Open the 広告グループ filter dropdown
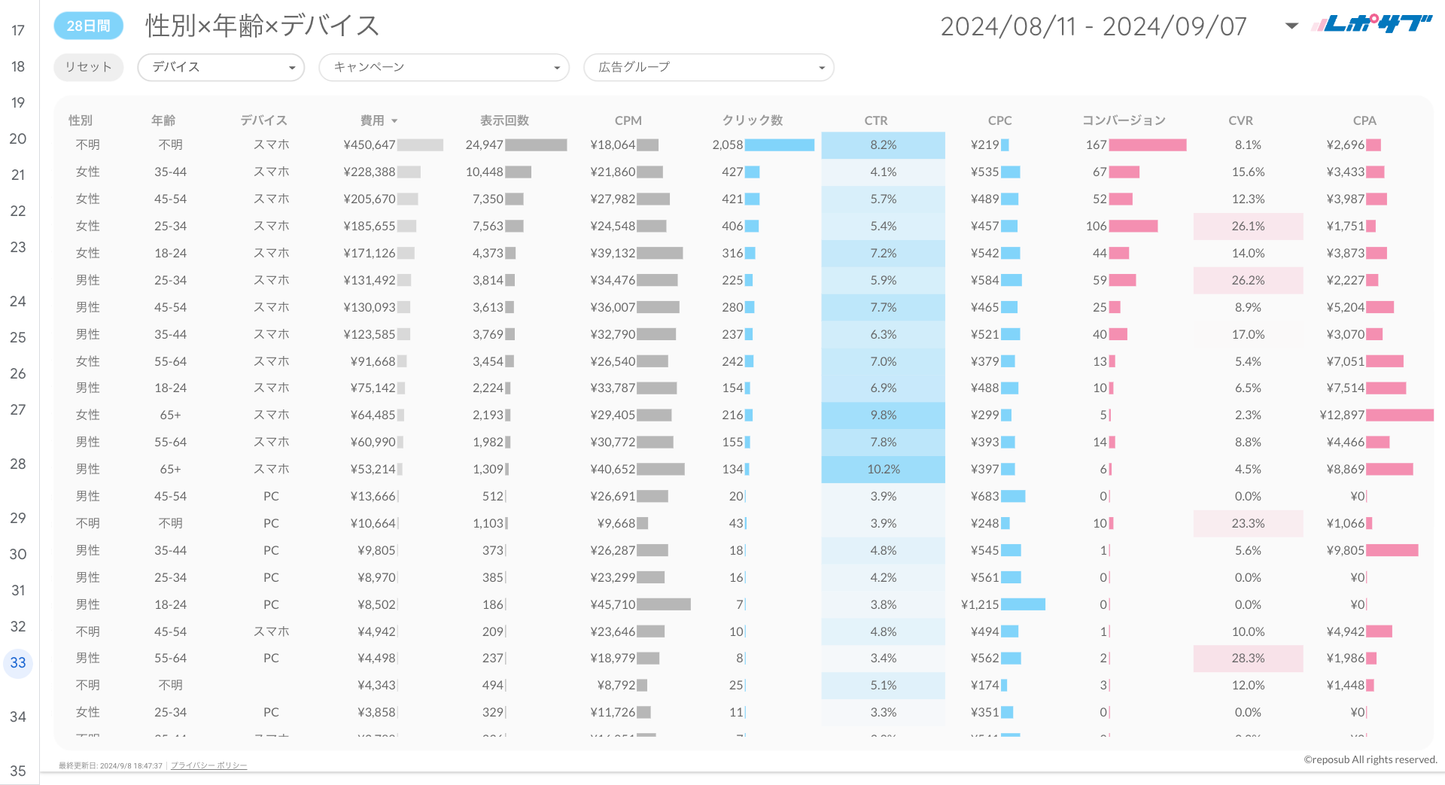Screen dimensions: 1445x785 click(708, 67)
